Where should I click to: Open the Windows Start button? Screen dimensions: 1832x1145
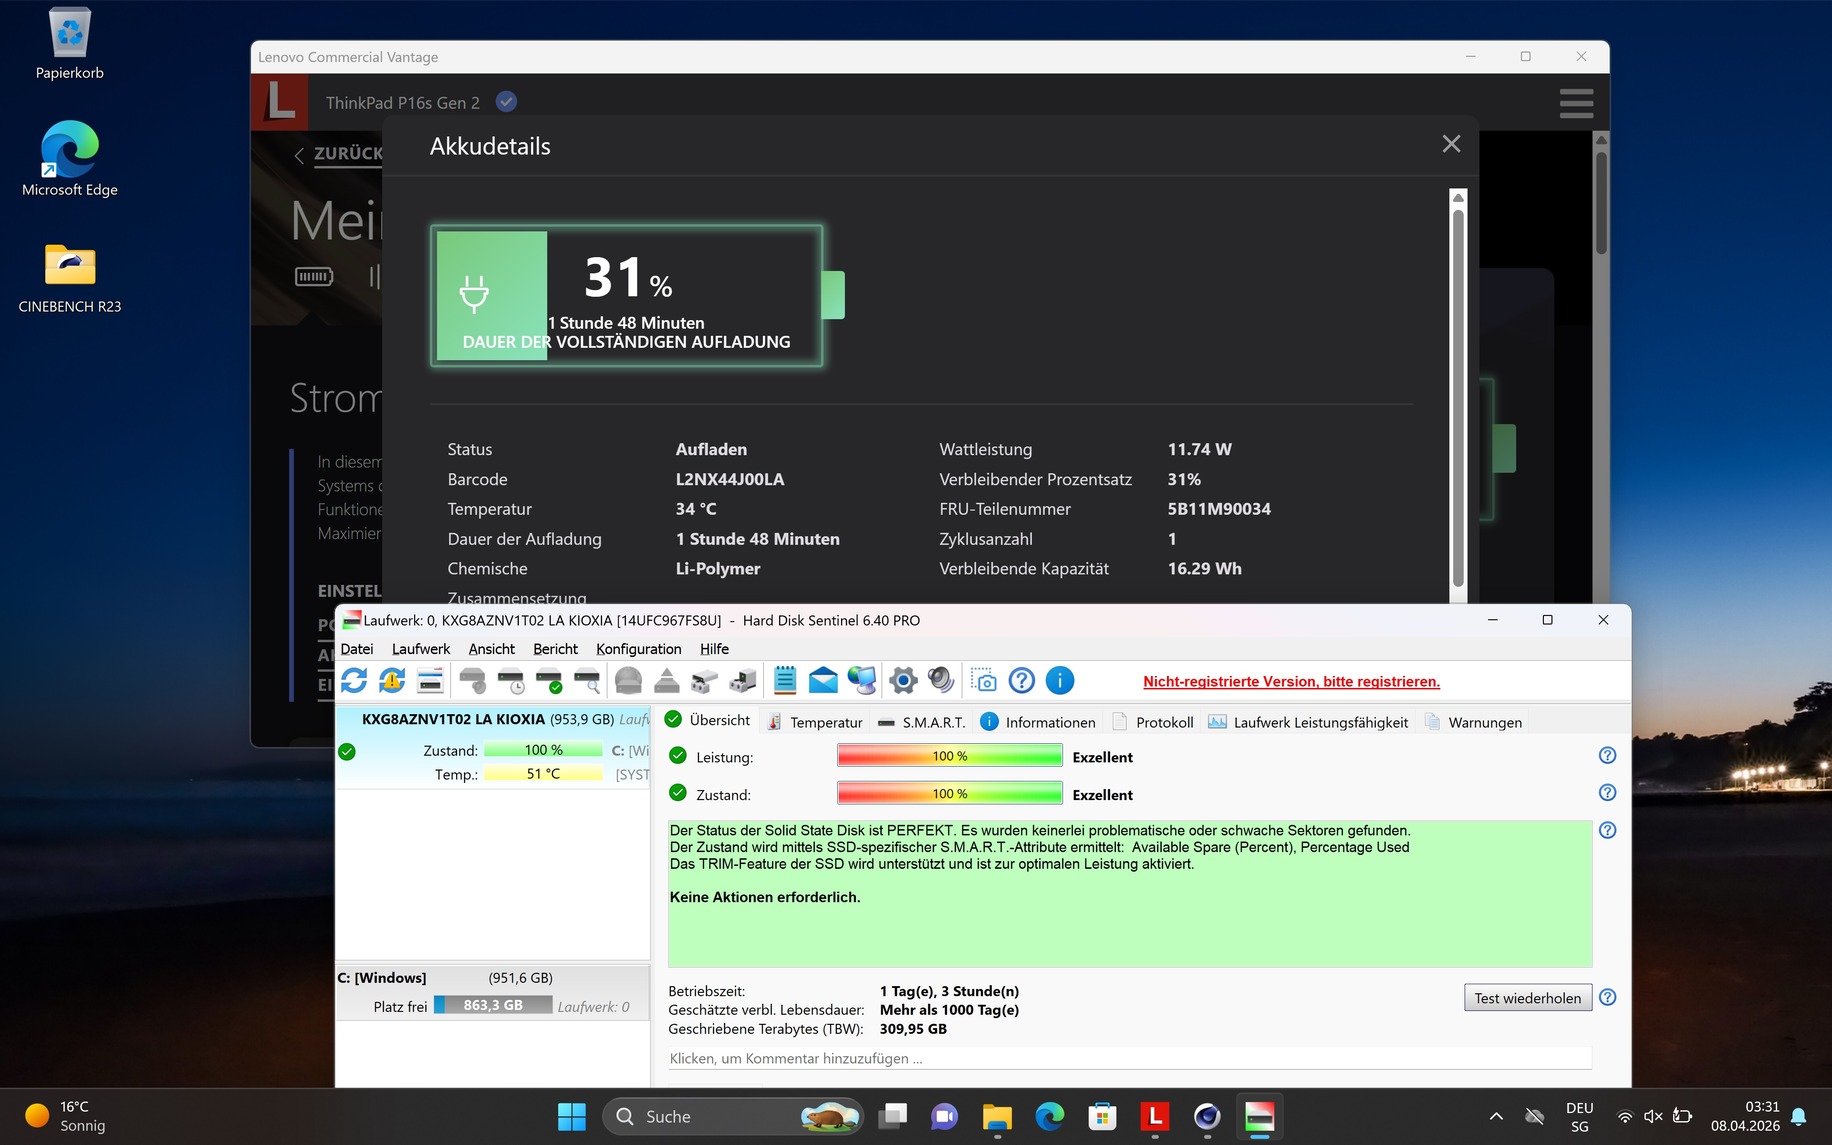click(x=572, y=1116)
